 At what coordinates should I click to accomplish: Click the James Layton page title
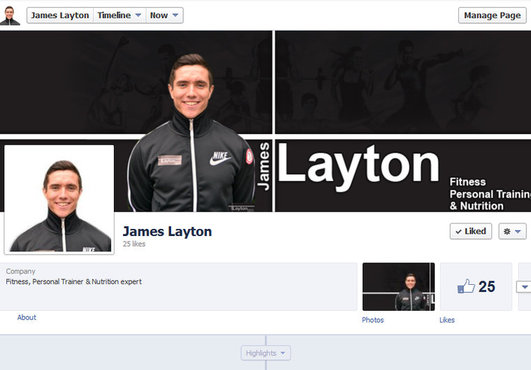click(x=167, y=232)
